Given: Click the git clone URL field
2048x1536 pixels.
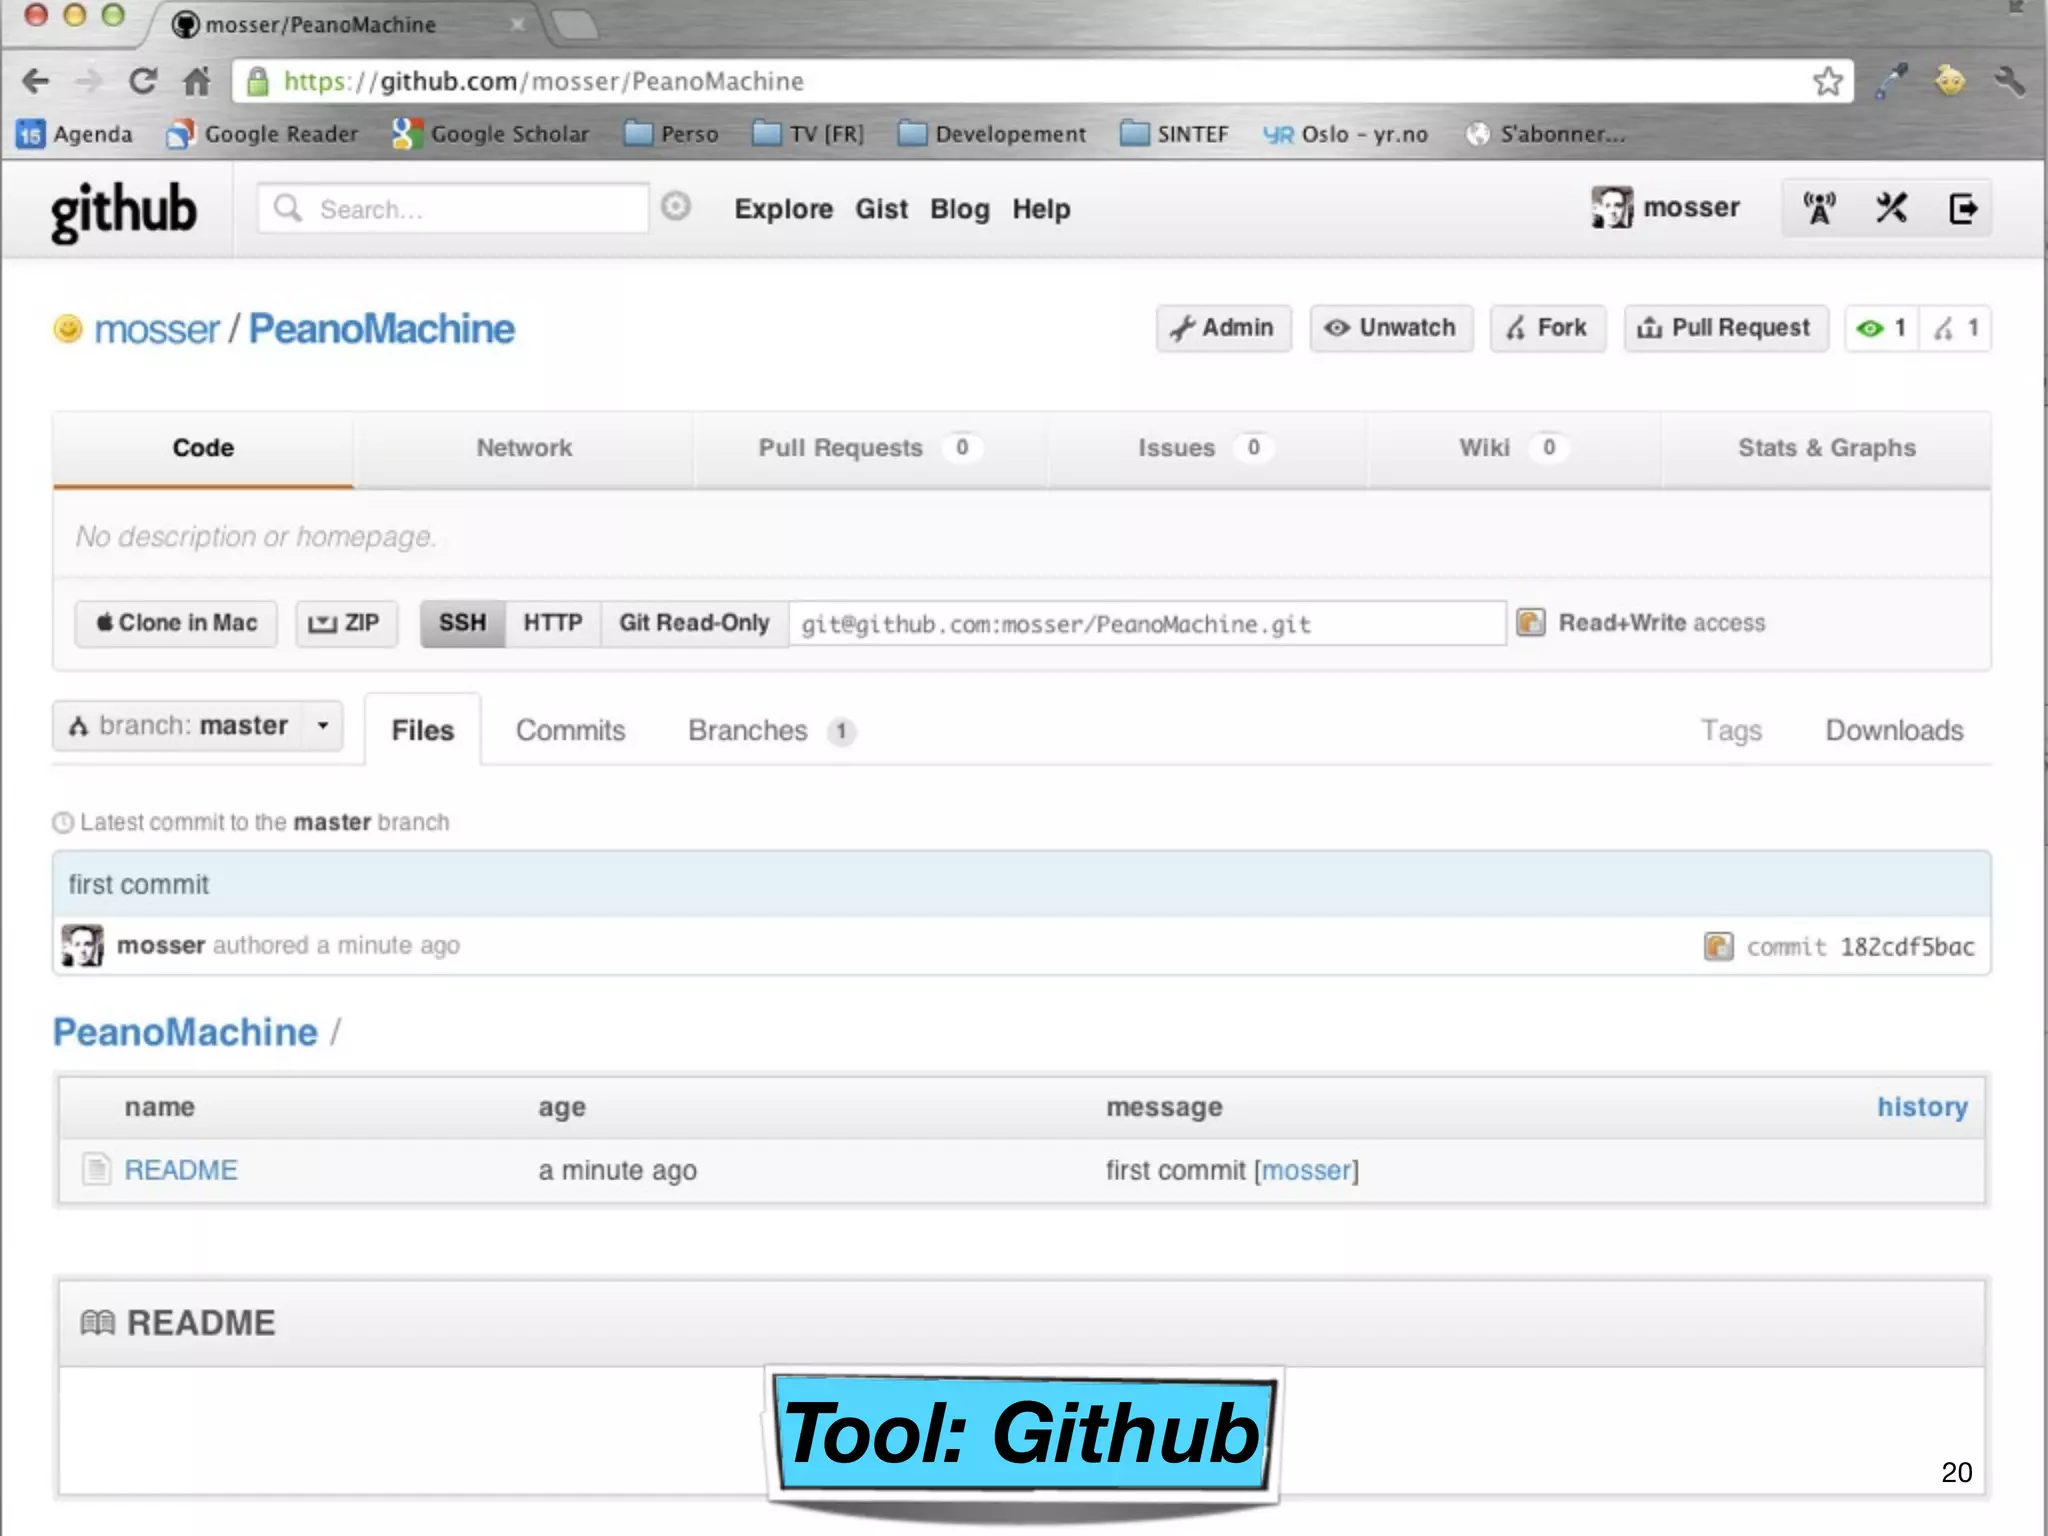Looking at the screenshot, I should [1147, 624].
